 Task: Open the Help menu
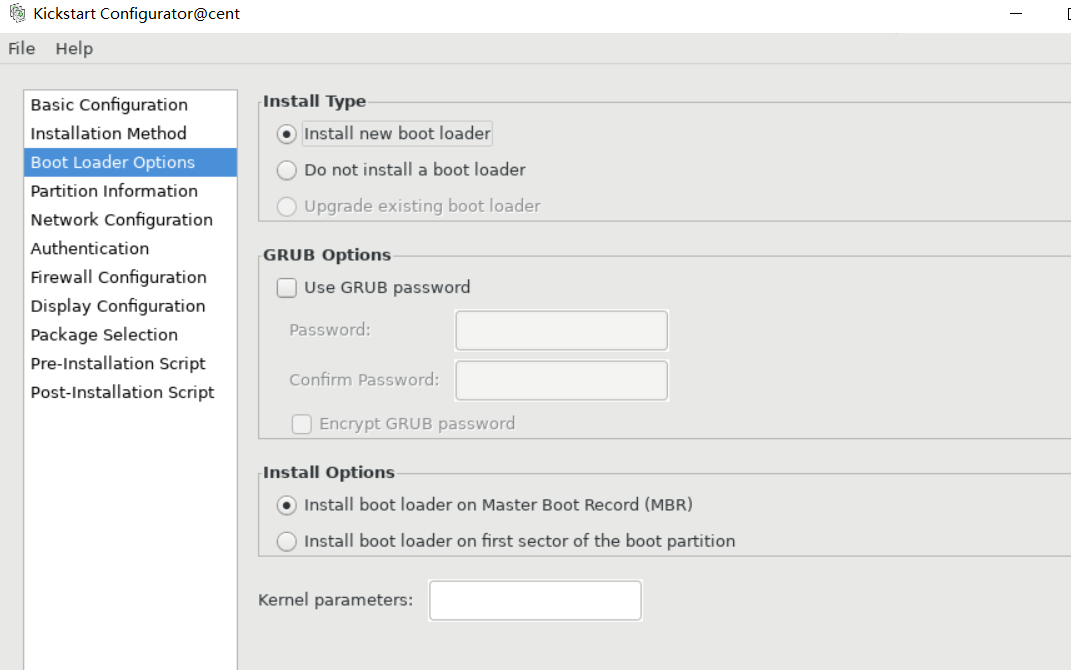point(74,48)
